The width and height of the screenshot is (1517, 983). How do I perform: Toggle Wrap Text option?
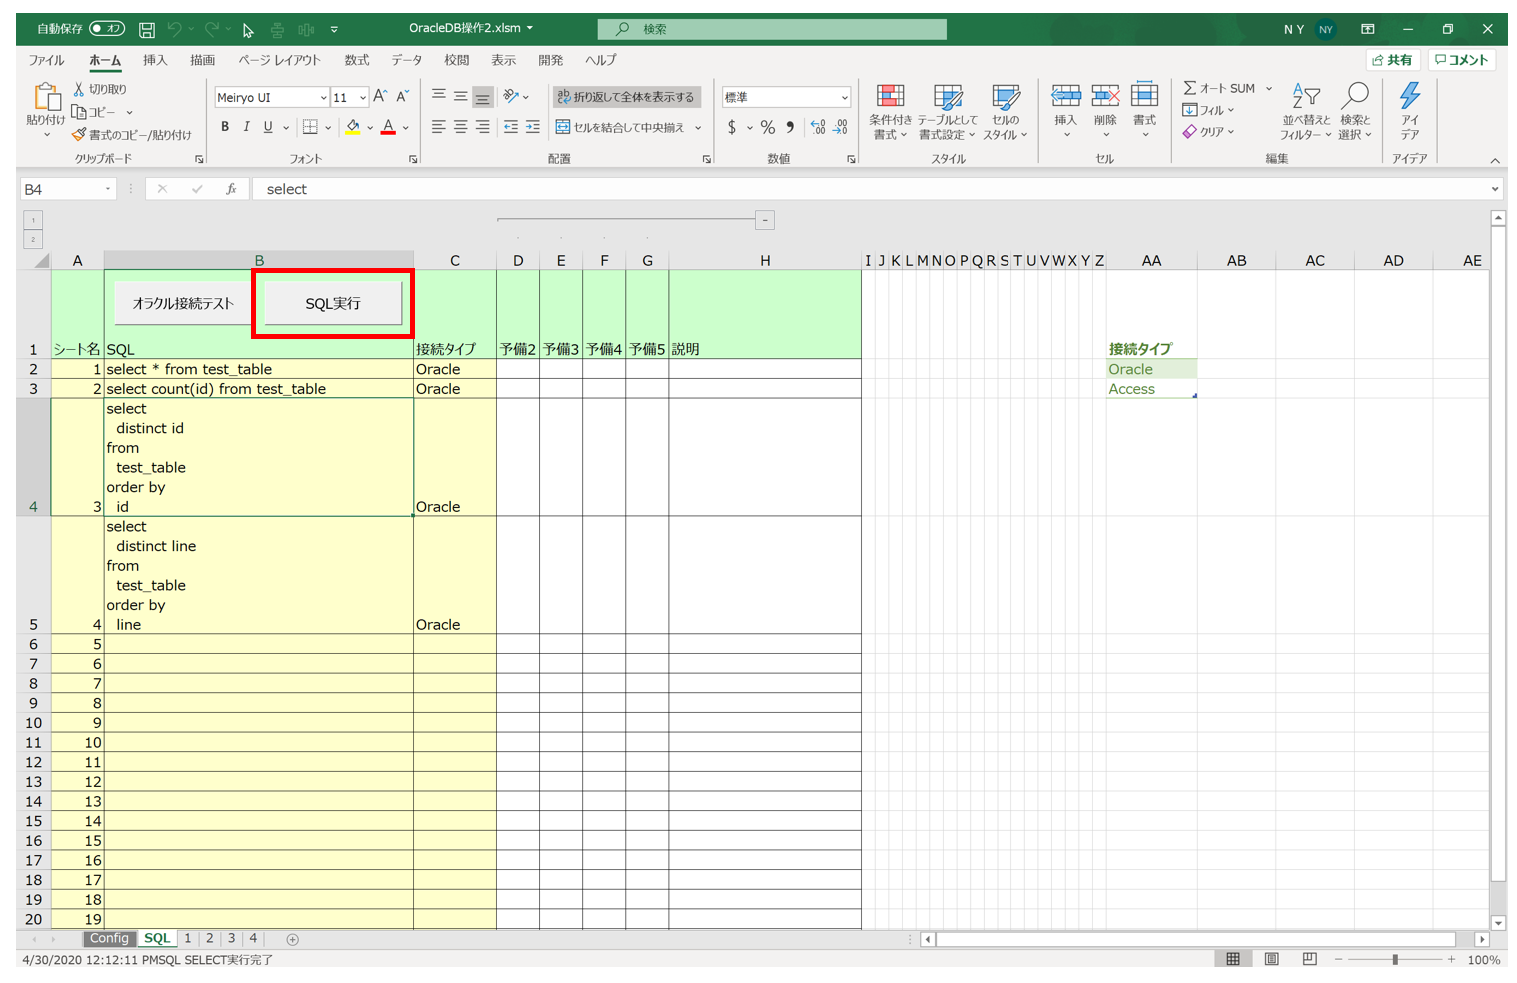point(627,97)
